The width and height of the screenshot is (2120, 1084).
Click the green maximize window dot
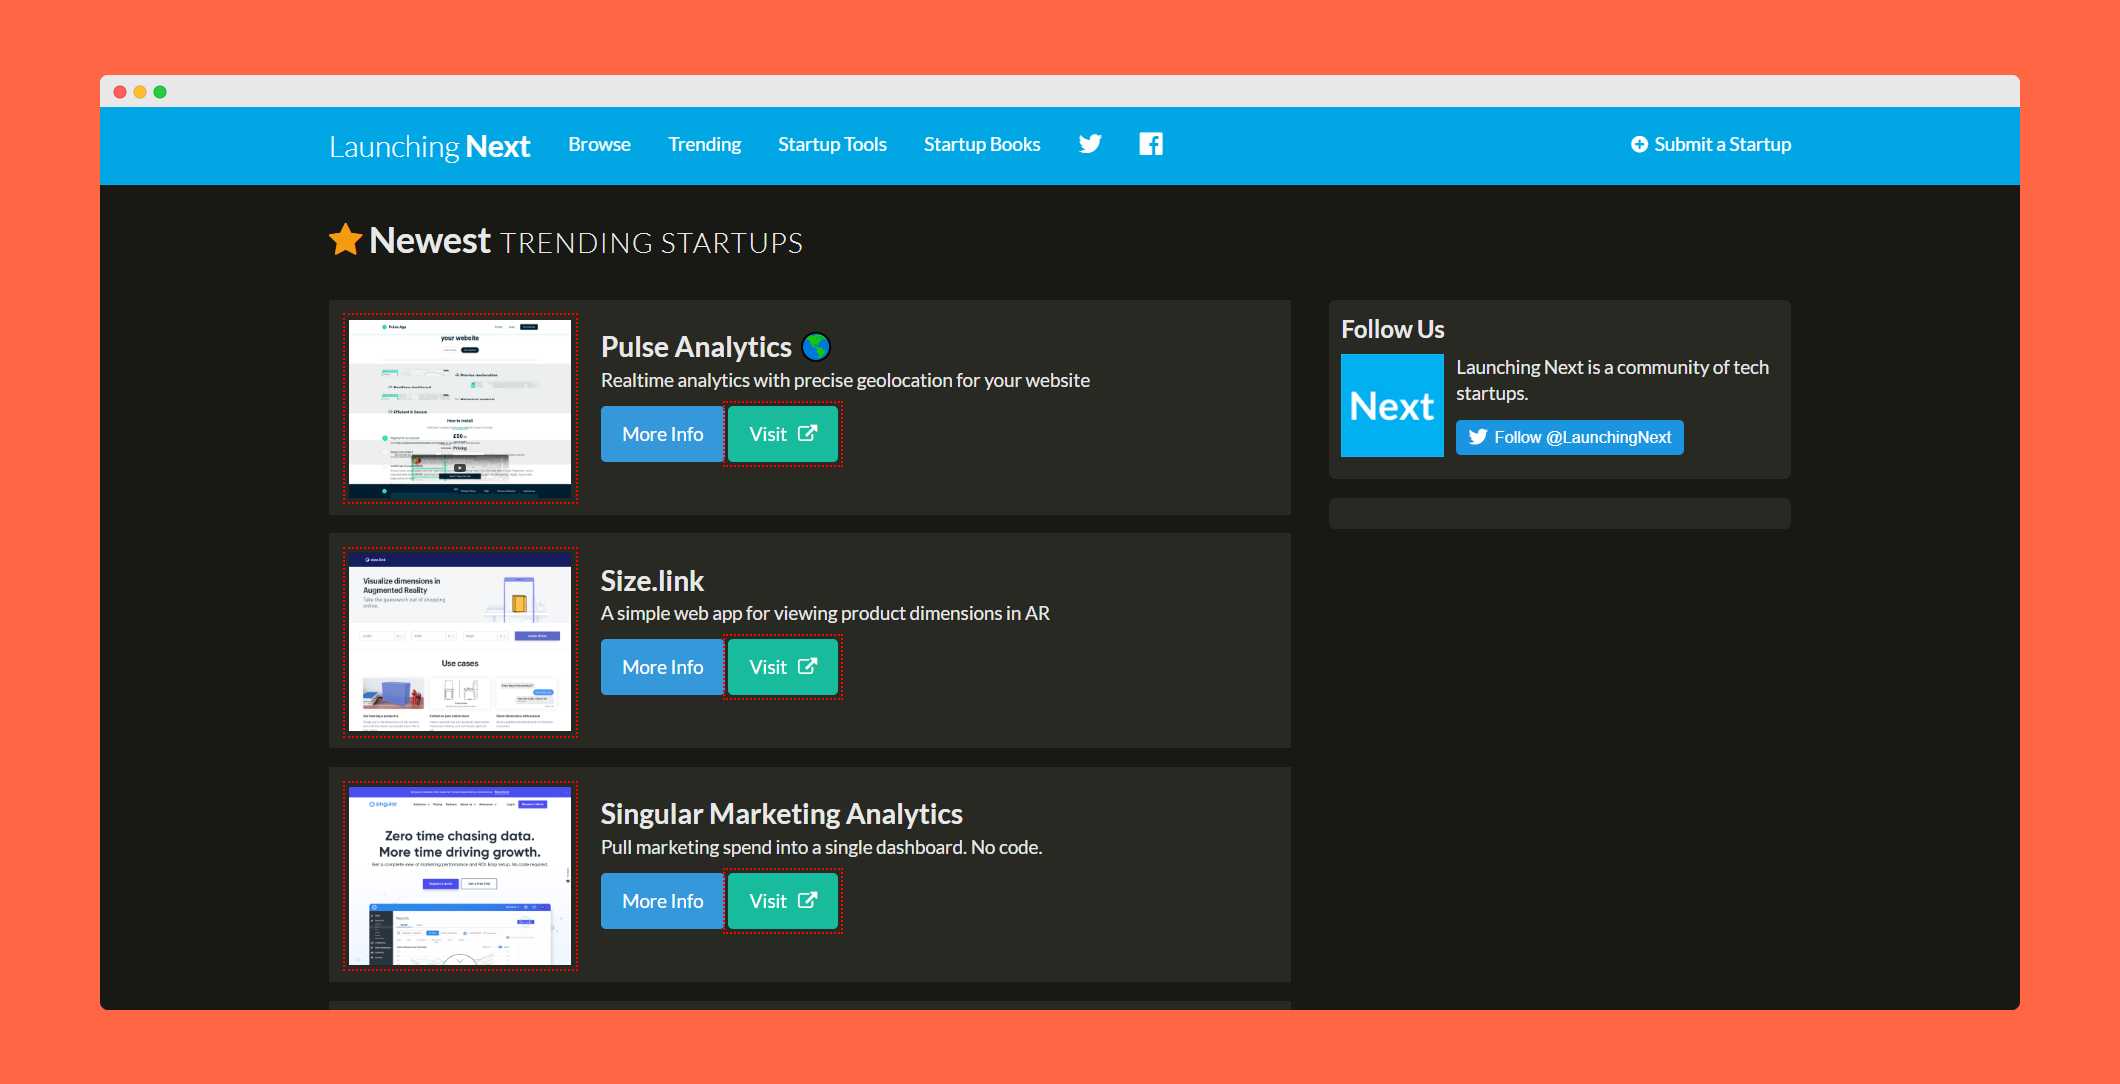pyautogui.click(x=160, y=92)
